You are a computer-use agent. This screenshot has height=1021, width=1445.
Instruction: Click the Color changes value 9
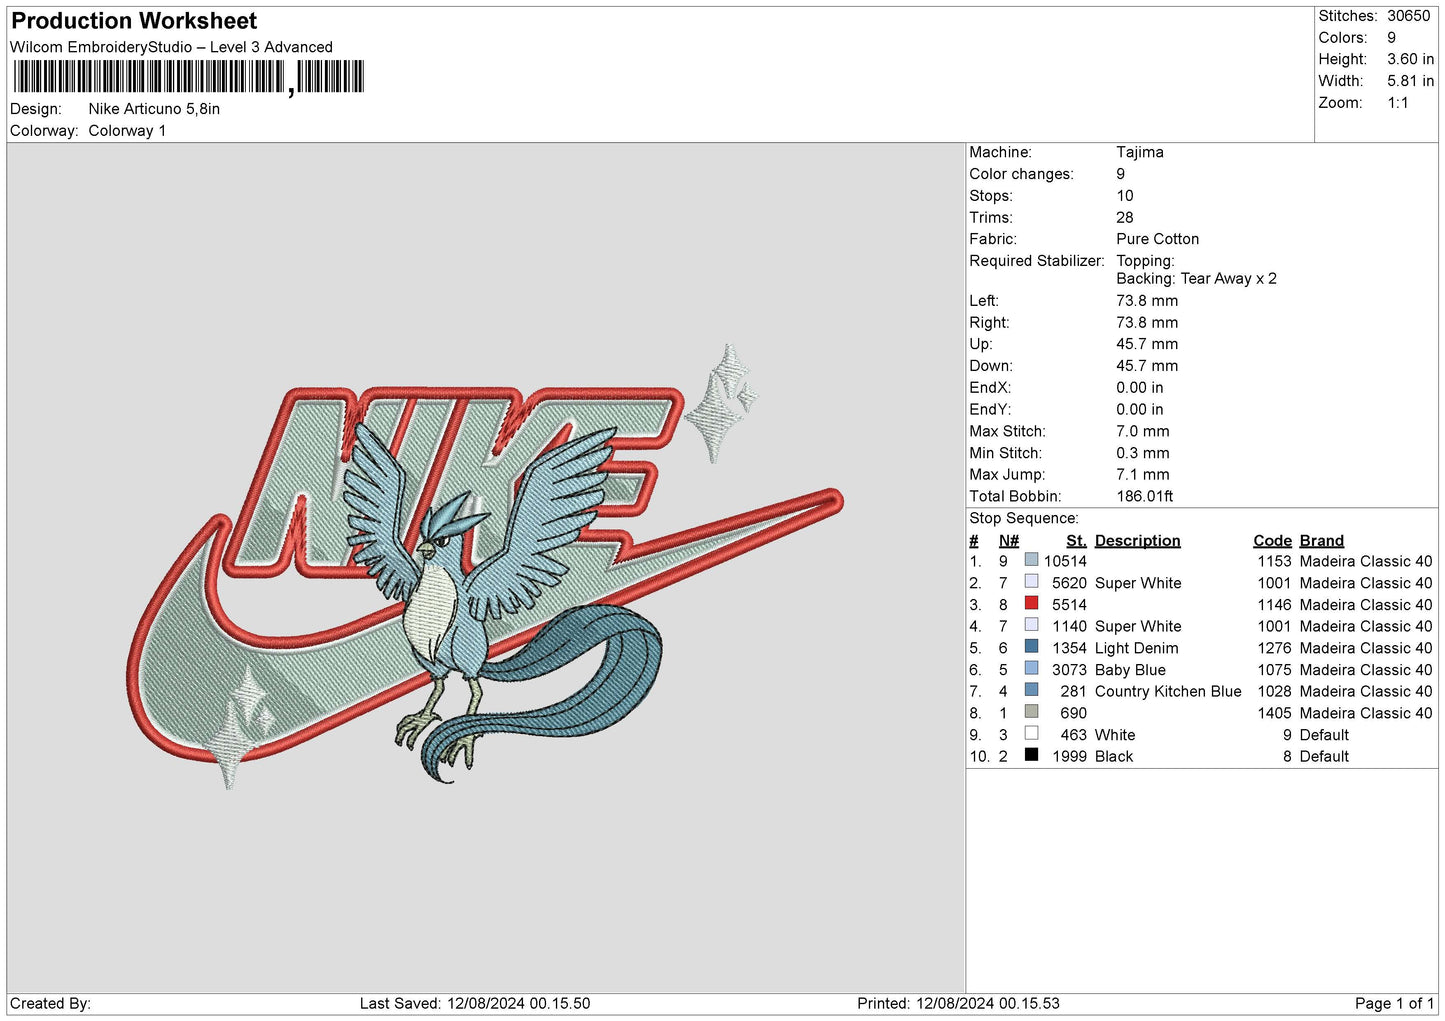point(1121,174)
